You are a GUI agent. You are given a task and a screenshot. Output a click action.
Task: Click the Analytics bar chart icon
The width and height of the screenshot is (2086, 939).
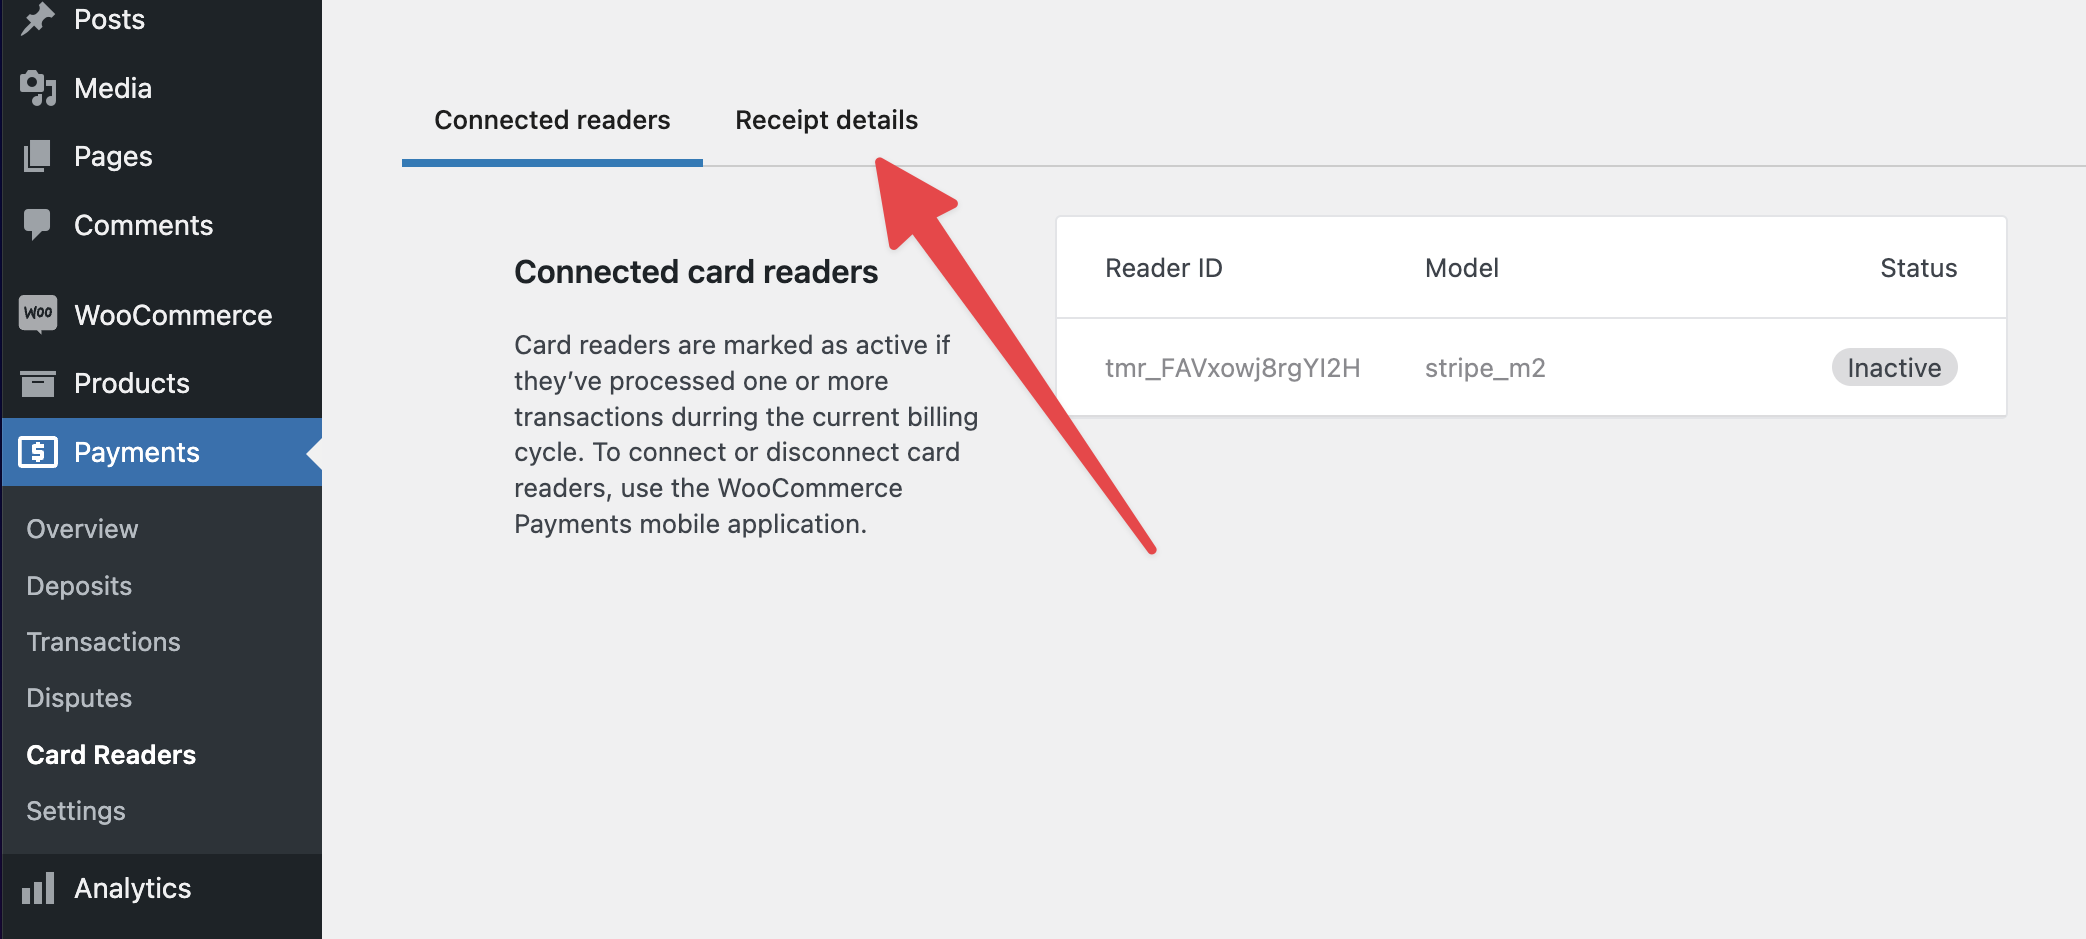point(38,888)
